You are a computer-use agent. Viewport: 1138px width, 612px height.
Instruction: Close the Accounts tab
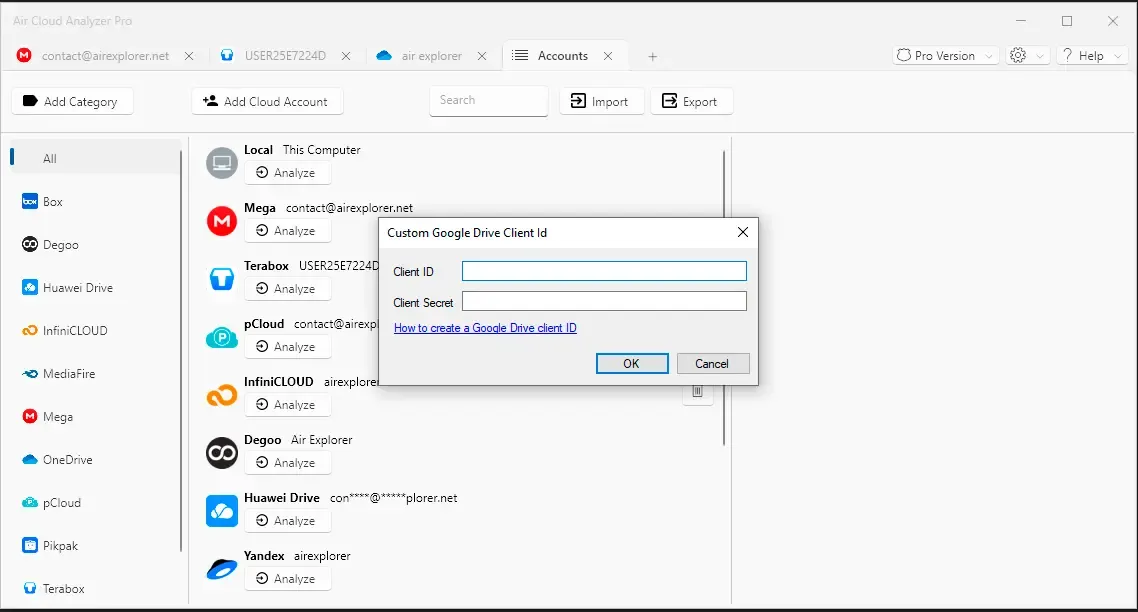608,56
